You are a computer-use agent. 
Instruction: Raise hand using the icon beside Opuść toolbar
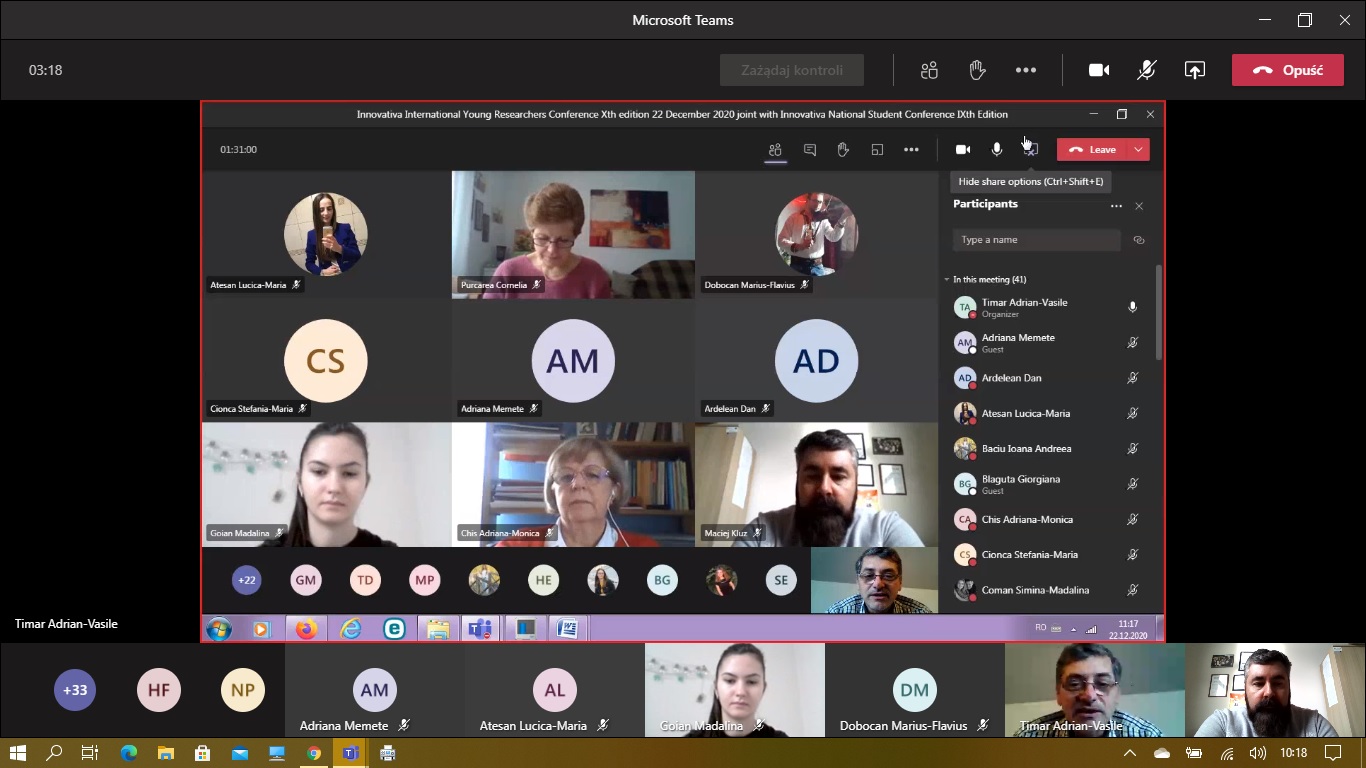pos(977,70)
